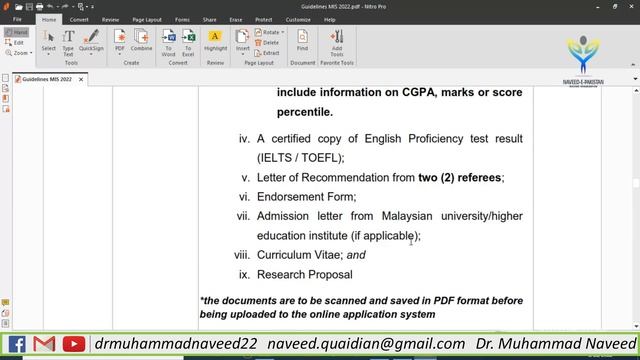Expand the Select tool arrow
This screenshot has height=360, width=640.
click(x=48, y=54)
